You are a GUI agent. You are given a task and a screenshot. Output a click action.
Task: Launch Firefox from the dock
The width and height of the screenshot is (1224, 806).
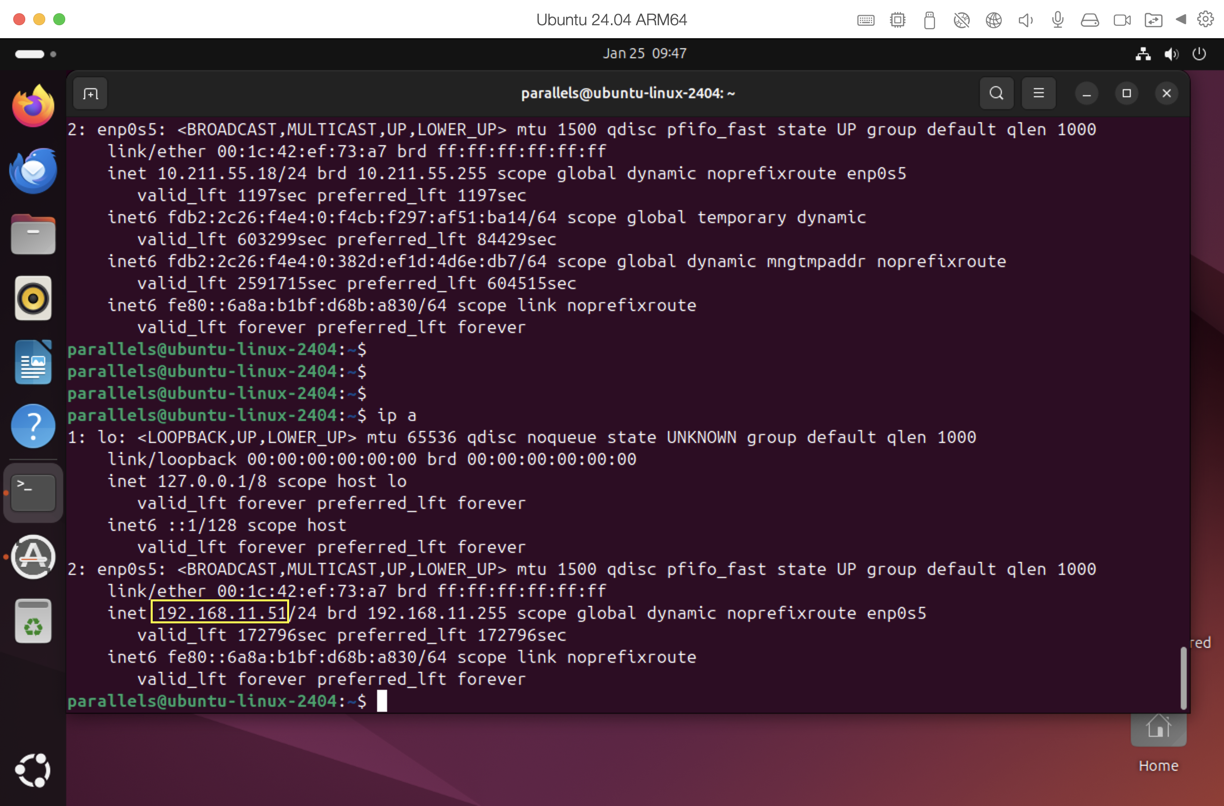click(33, 106)
